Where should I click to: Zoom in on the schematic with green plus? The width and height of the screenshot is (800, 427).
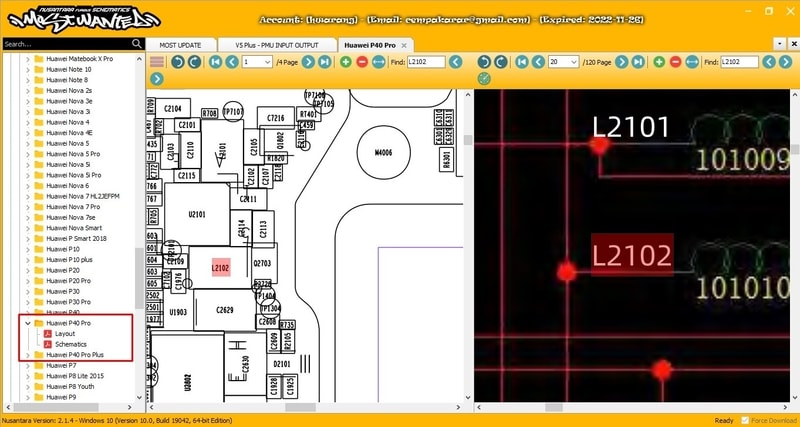(659, 62)
